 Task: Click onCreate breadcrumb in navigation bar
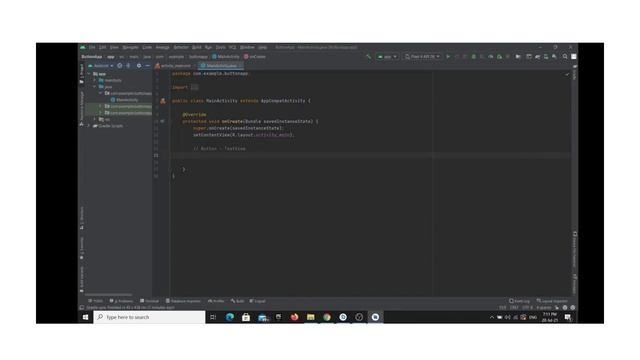click(255, 57)
